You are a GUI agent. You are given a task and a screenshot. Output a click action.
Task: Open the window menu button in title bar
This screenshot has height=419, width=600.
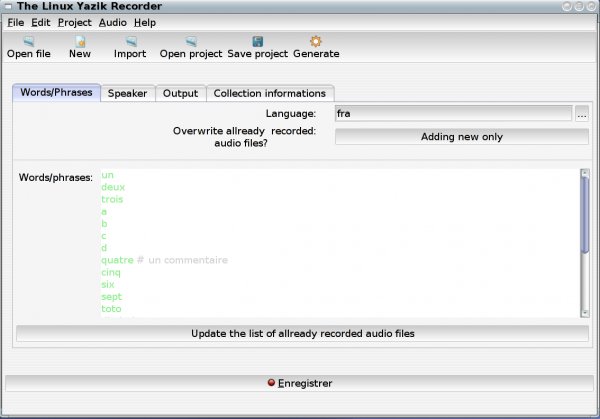coord(8,6)
